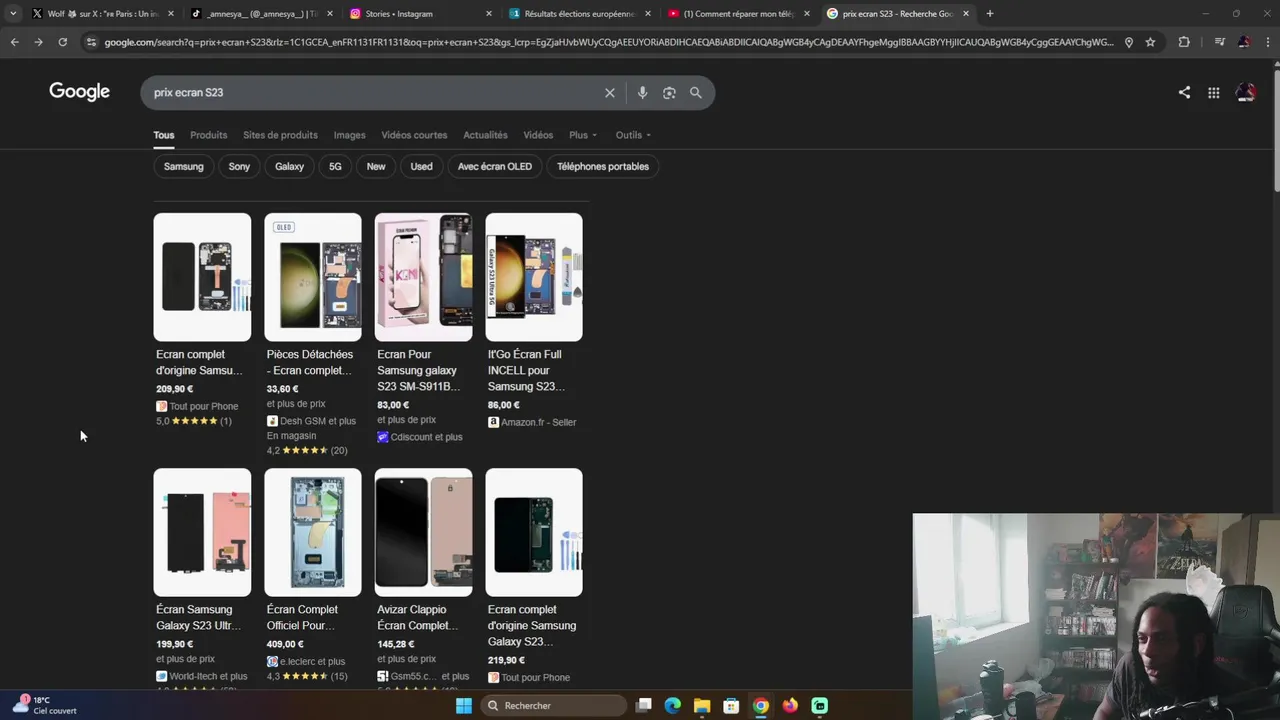Viewport: 1280px width, 720px height.
Task: Open the Ecran Pour Samsung galaxy S23 SM-S911B product
Action: tap(423, 328)
